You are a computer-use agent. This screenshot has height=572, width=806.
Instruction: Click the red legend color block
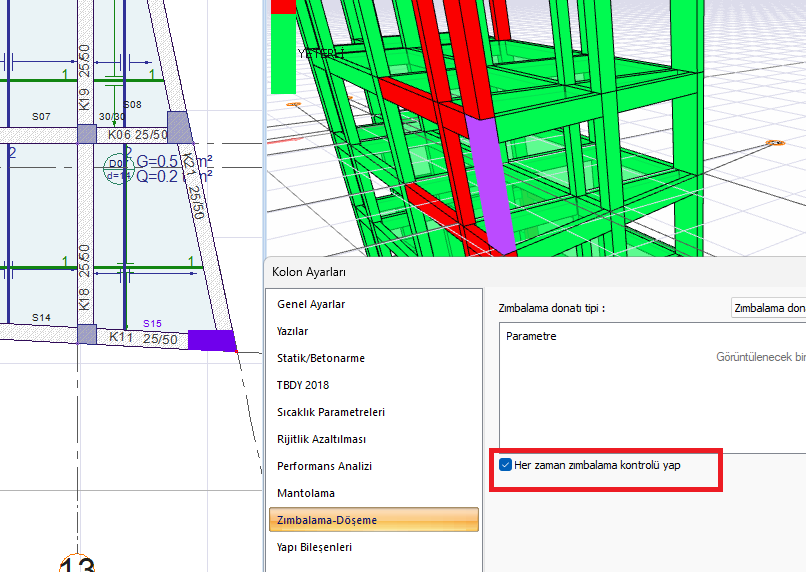[283, 6]
